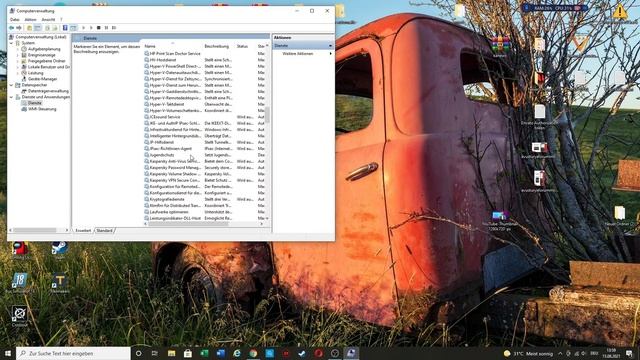Click Weitere Aktionen in the Aktionen pane

[x=298, y=53]
